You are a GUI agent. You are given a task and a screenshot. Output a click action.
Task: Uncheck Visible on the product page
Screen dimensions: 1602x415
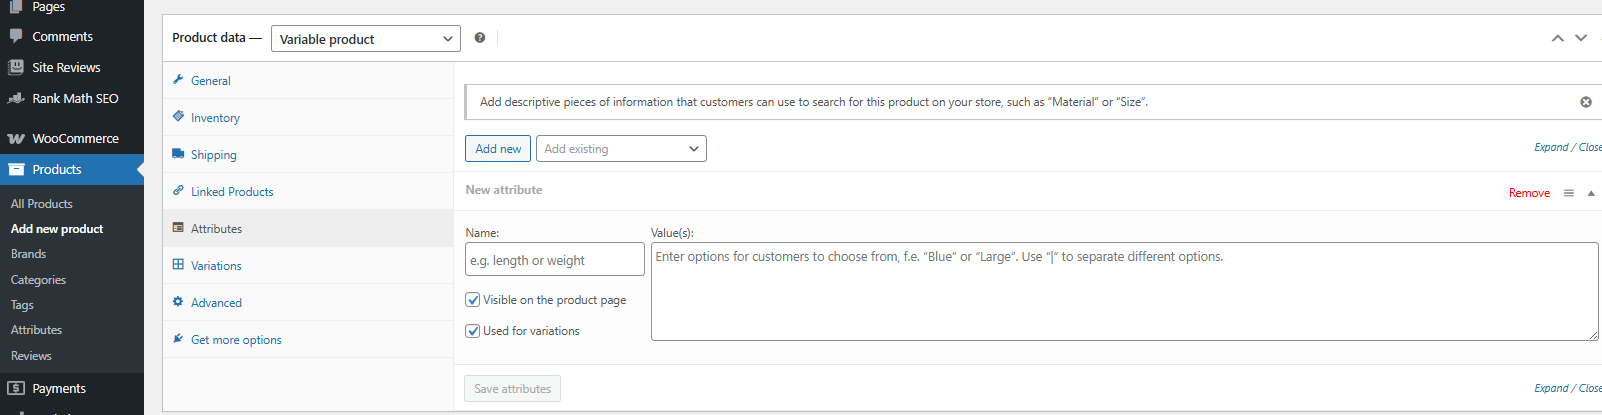[473, 300]
